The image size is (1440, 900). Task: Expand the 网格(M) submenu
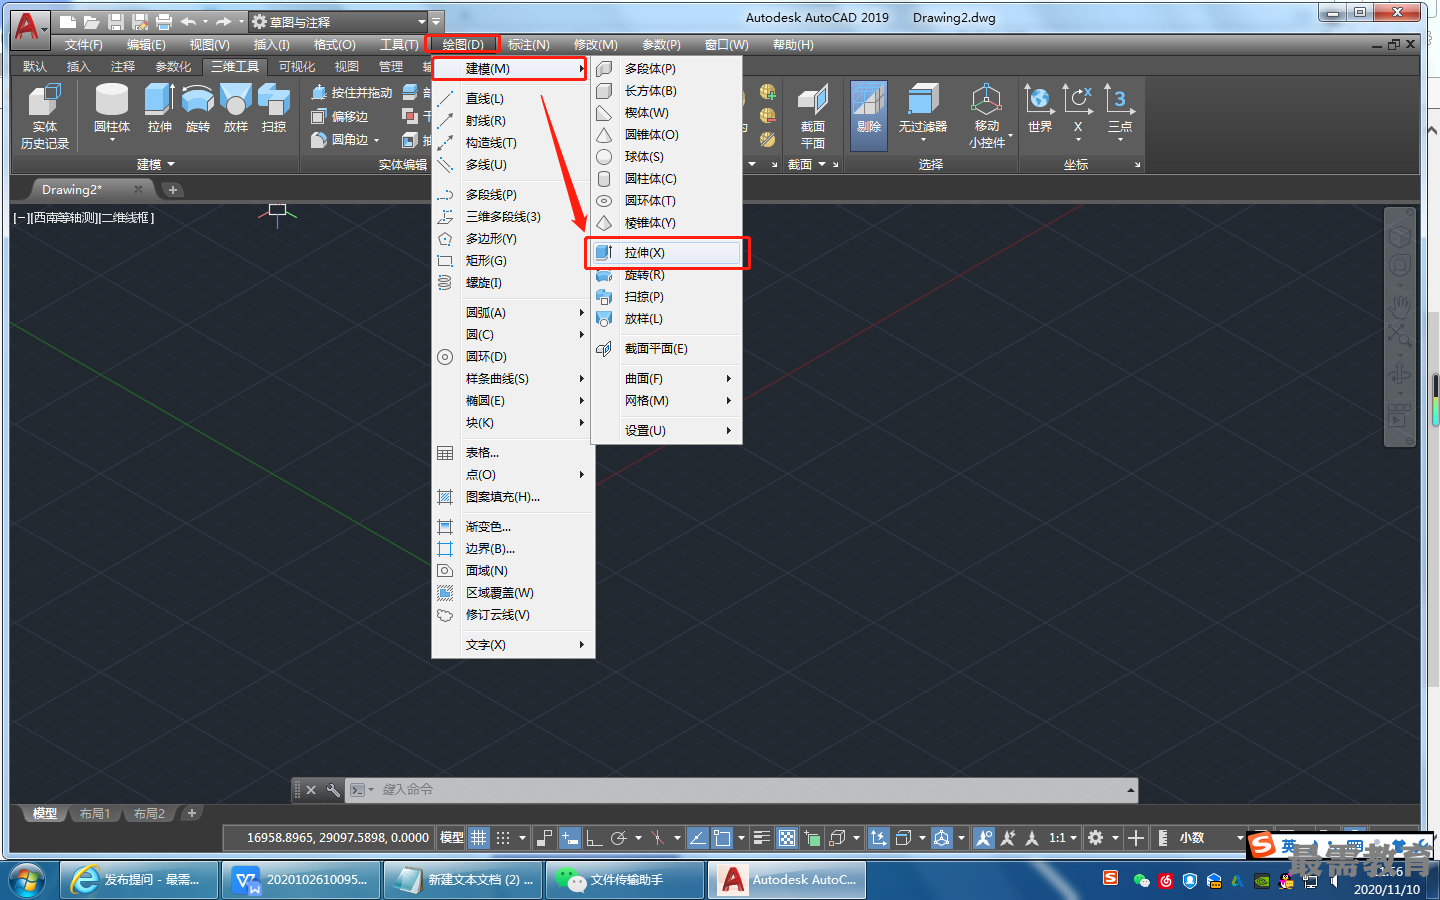667,401
